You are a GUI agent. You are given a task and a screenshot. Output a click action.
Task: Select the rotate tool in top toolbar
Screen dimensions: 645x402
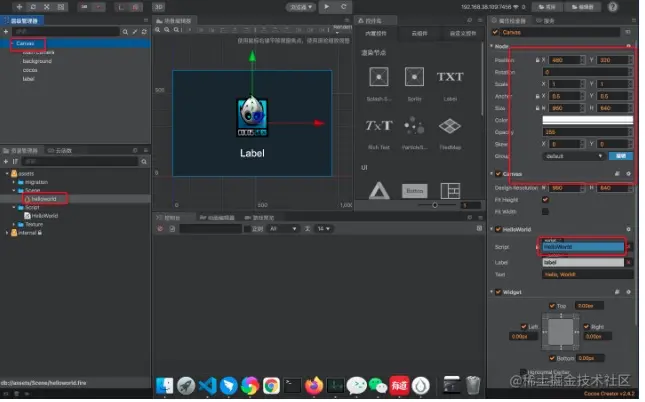tap(33, 7)
